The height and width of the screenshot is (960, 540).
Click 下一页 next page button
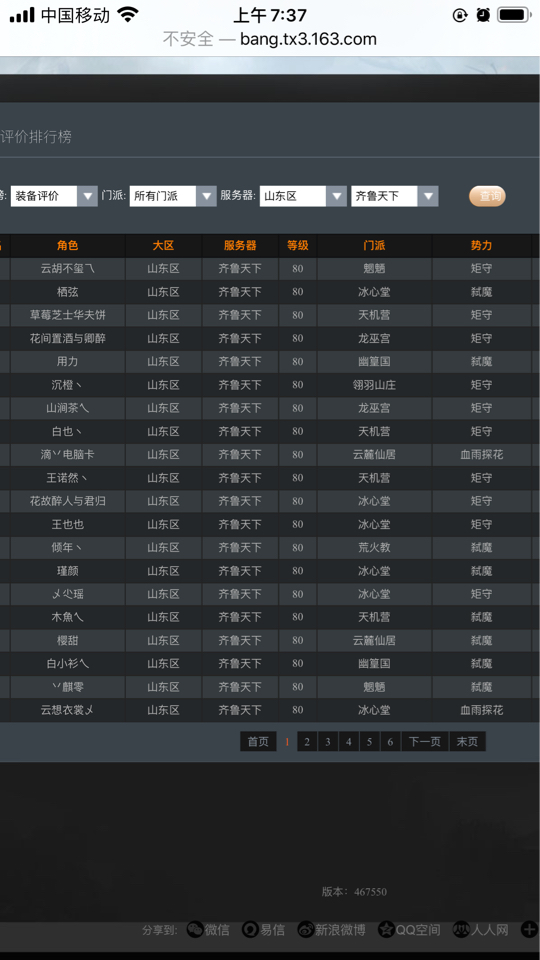425,741
